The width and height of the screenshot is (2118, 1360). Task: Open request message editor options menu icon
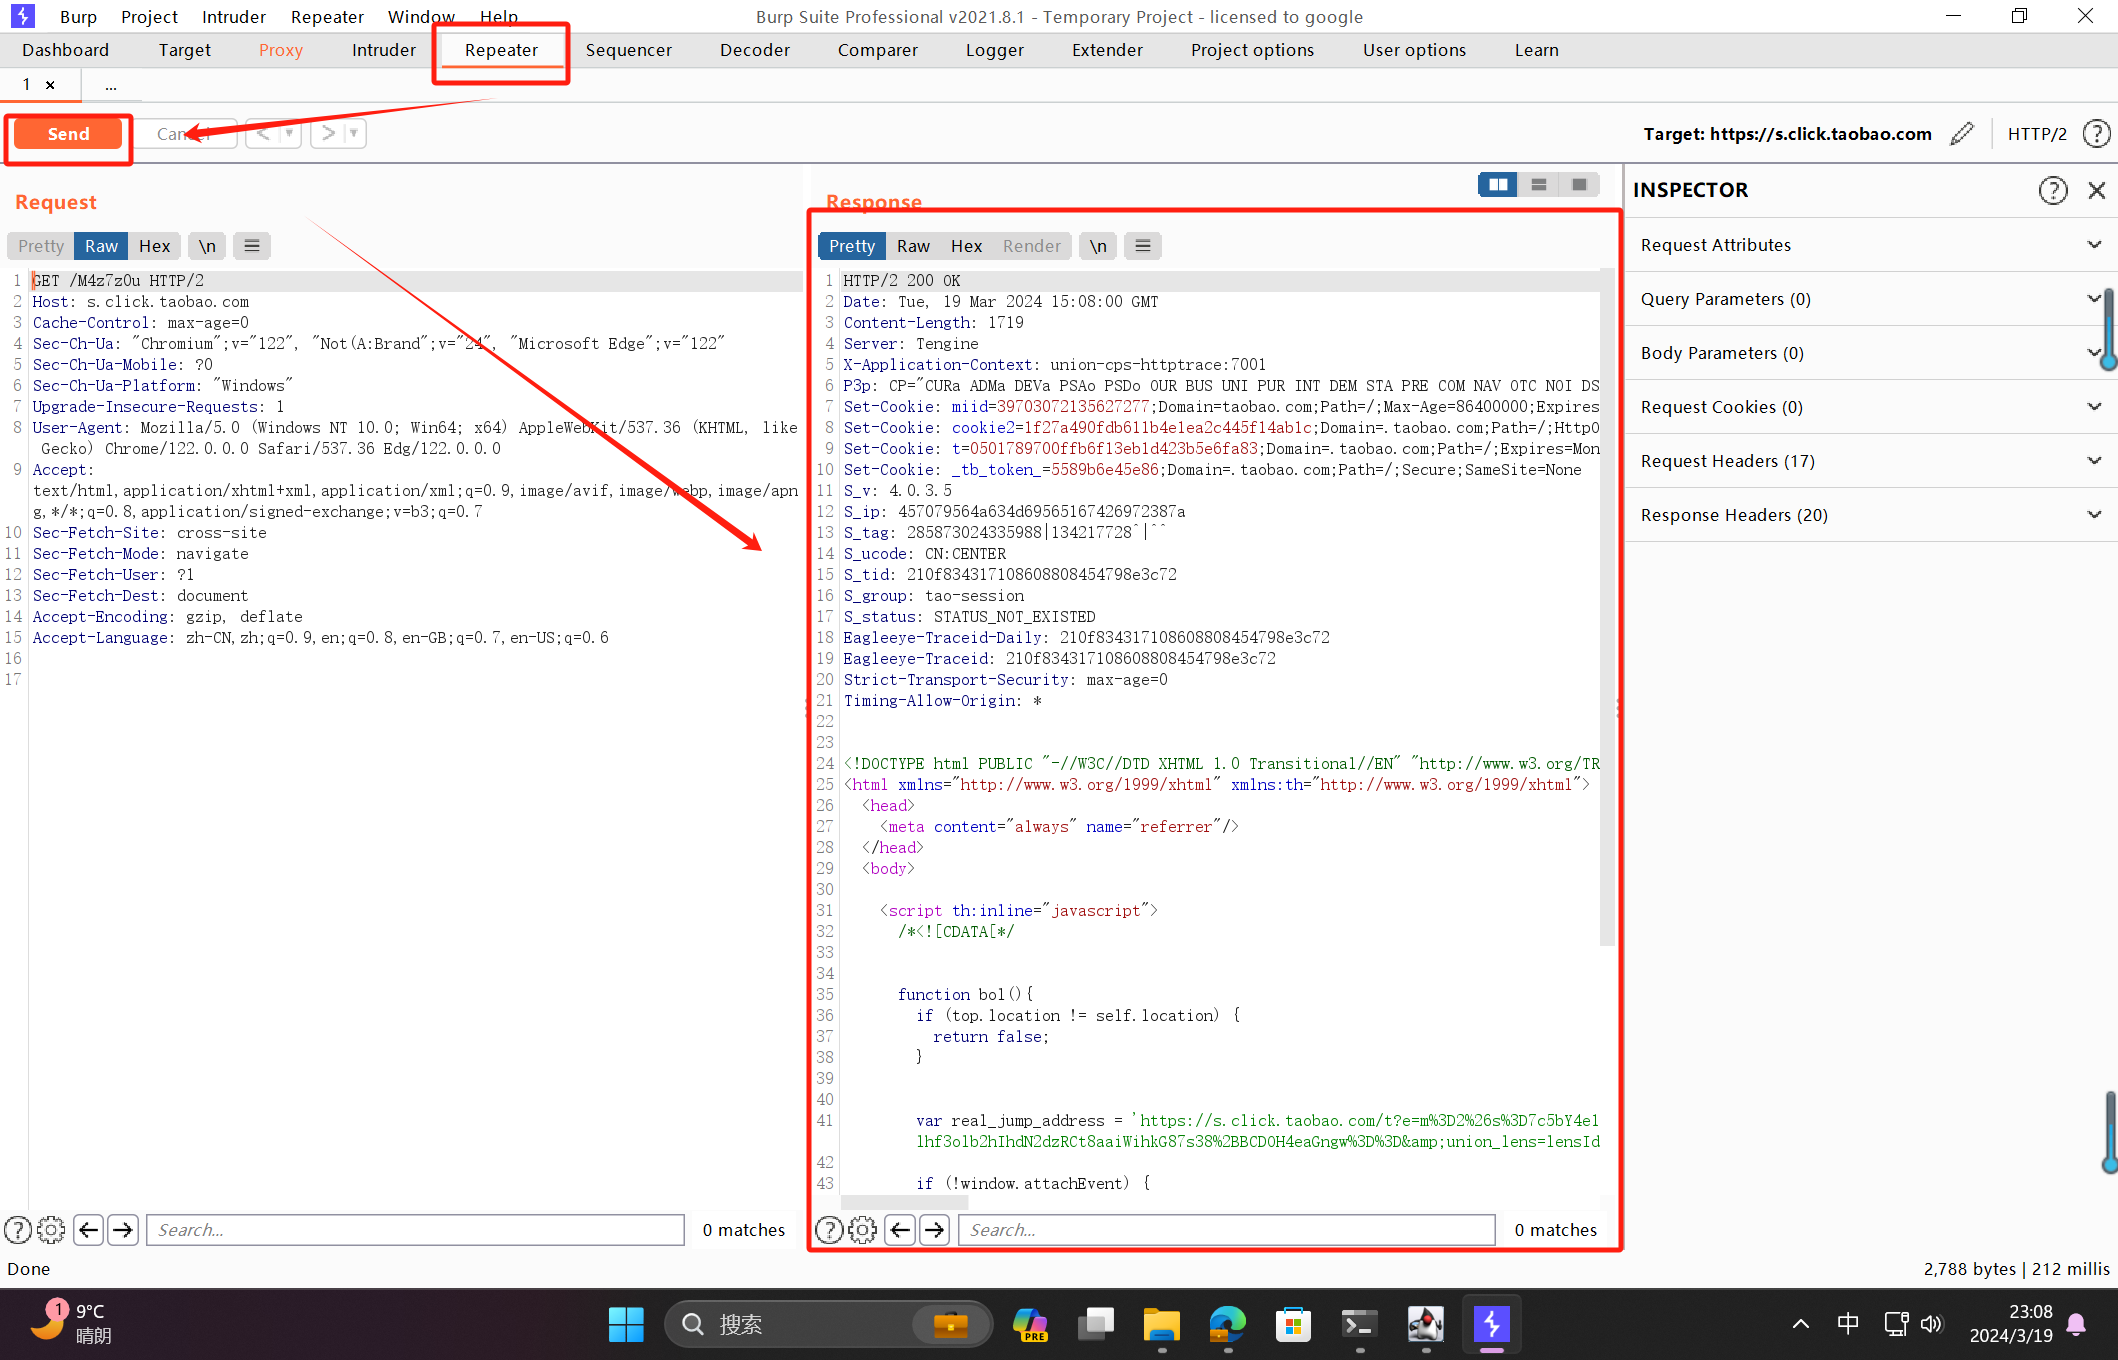click(x=252, y=246)
